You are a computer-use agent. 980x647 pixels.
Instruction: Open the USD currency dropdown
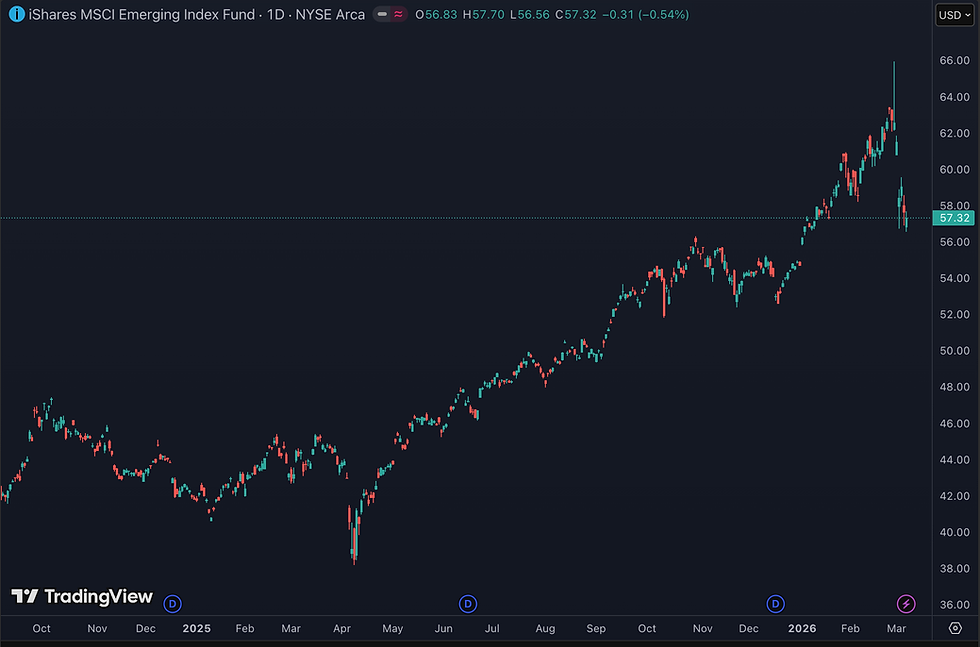(954, 15)
